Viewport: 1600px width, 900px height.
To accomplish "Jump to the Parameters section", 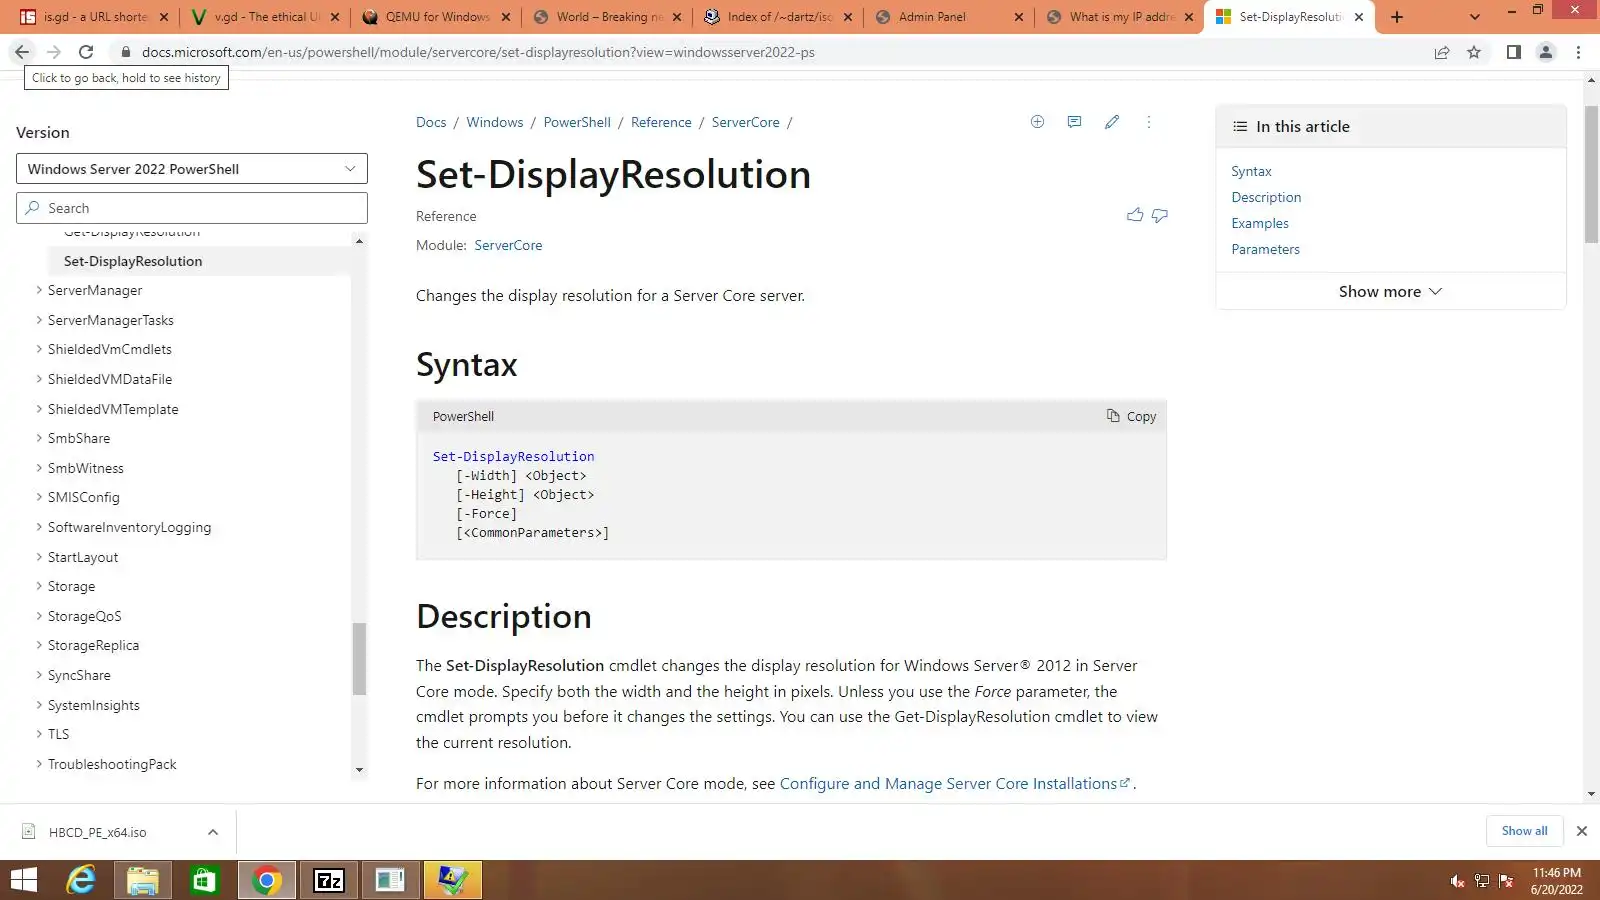I will coord(1265,249).
